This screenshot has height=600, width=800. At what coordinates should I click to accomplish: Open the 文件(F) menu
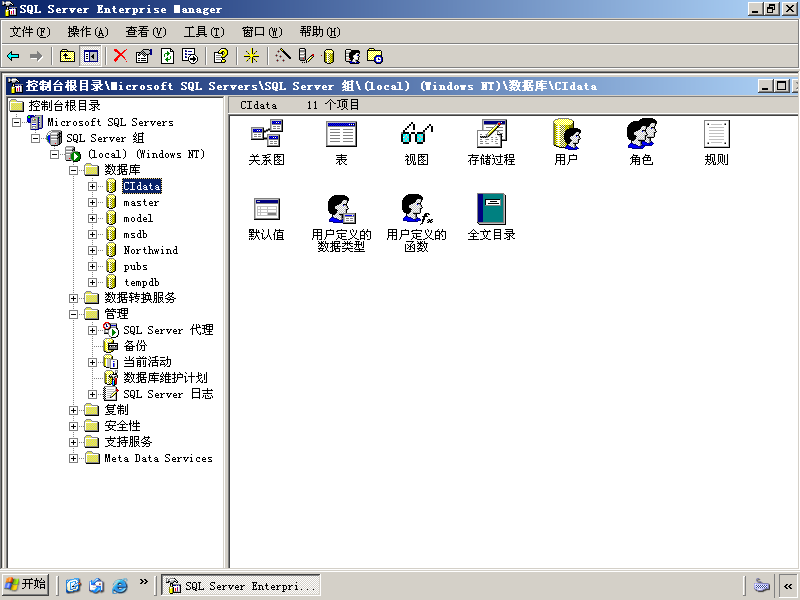click(x=30, y=32)
